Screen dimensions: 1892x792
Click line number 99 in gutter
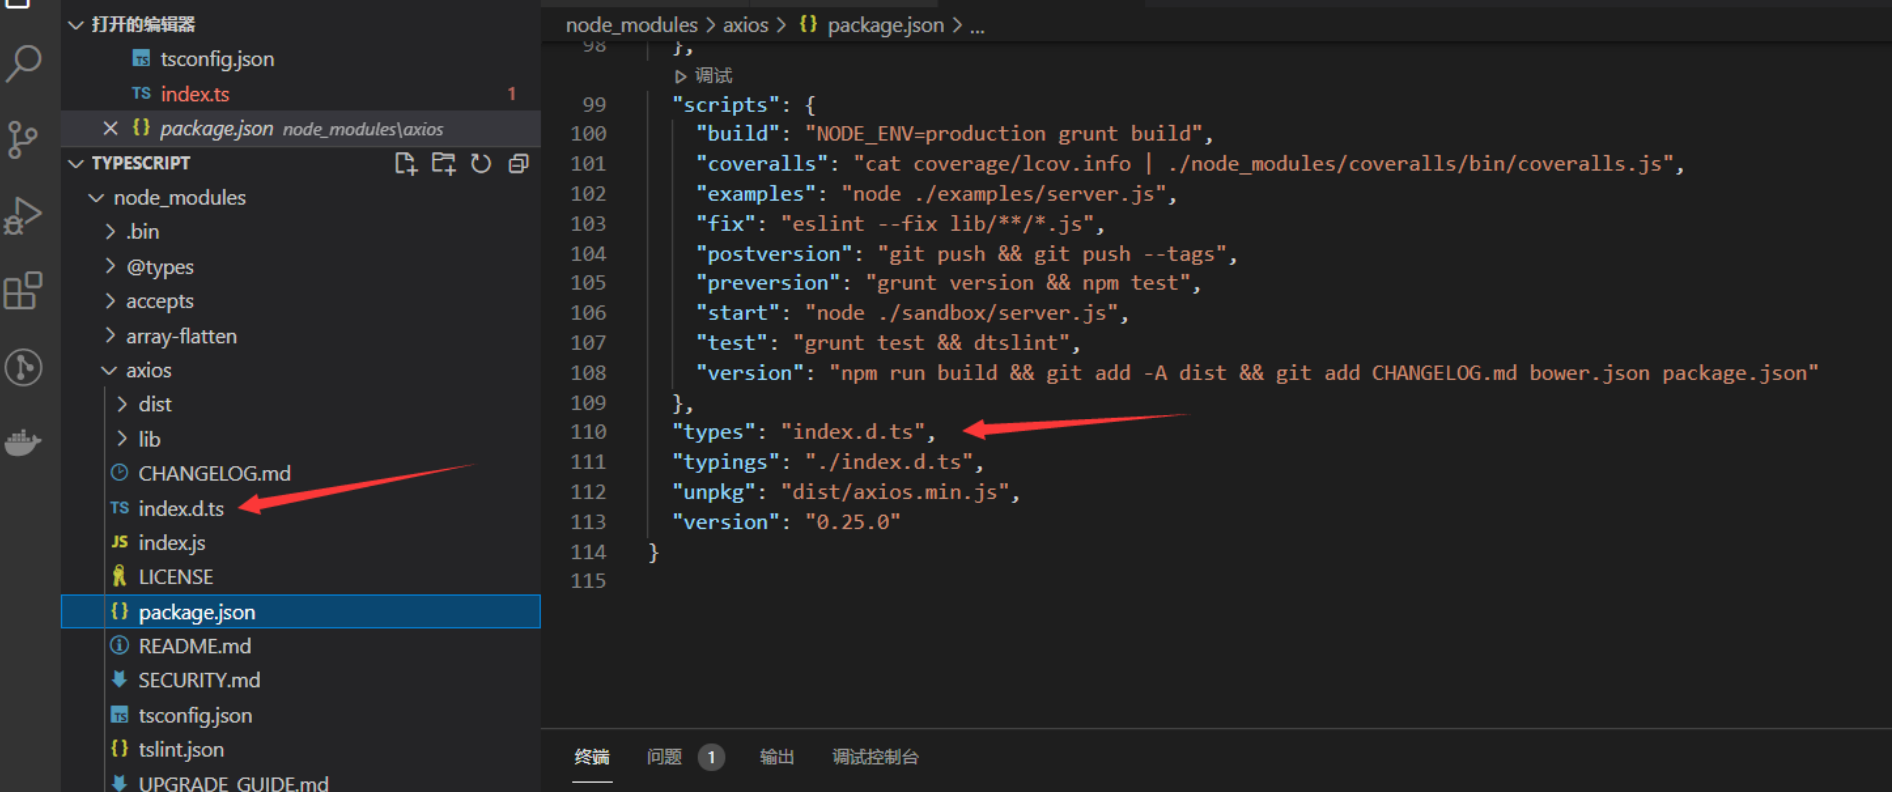point(594,104)
